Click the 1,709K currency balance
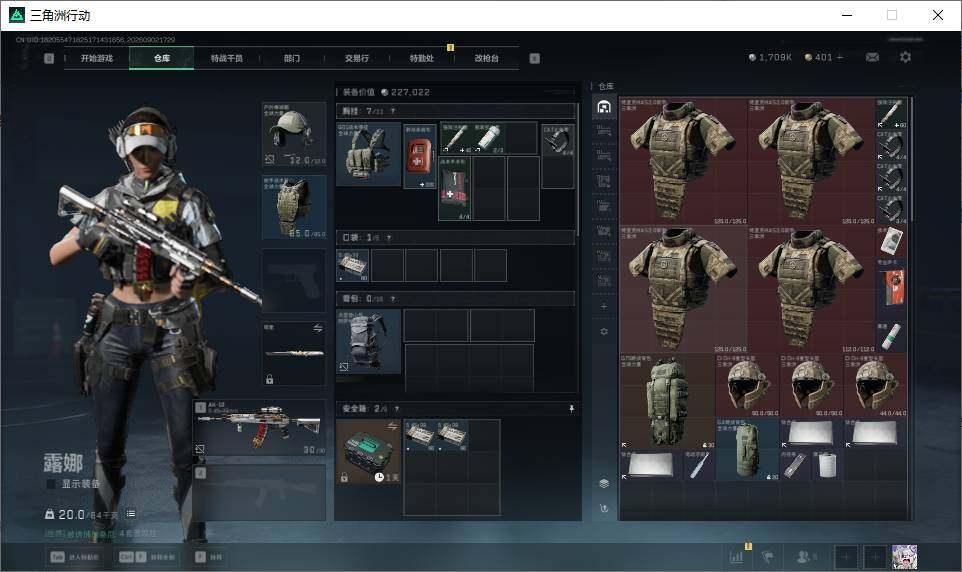This screenshot has height=572, width=962. click(x=770, y=57)
